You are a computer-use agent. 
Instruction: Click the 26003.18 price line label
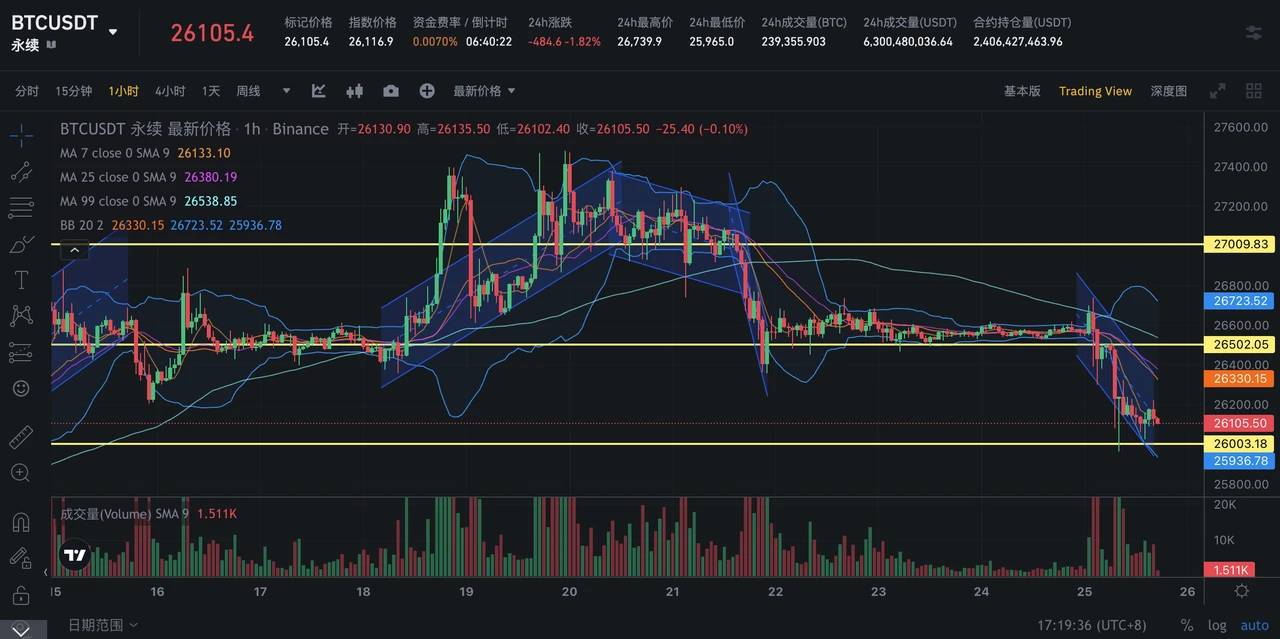[x=1241, y=444]
